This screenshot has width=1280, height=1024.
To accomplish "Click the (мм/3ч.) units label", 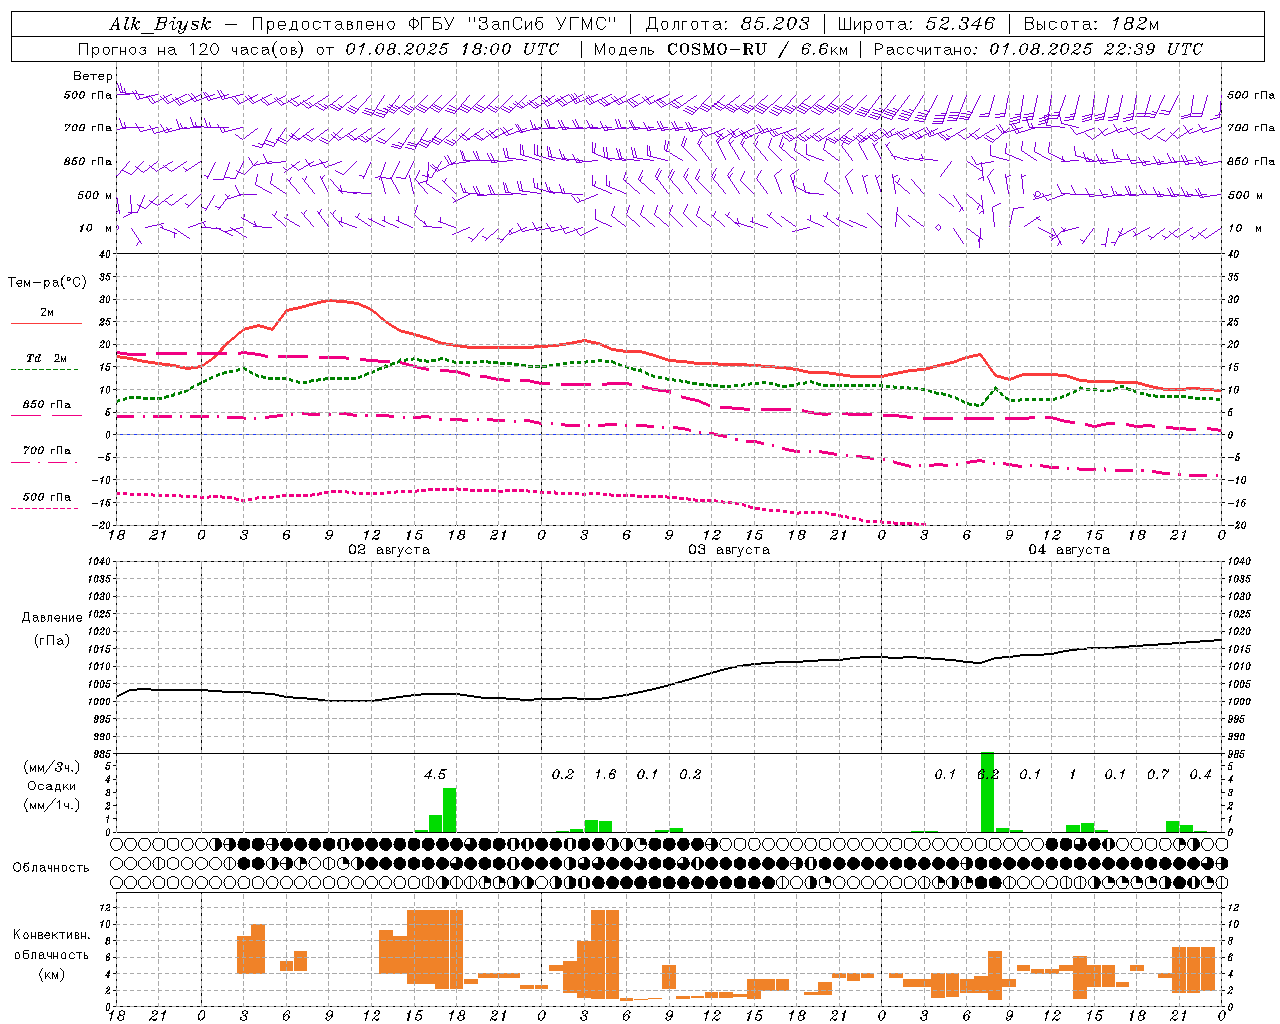I will click(51, 767).
